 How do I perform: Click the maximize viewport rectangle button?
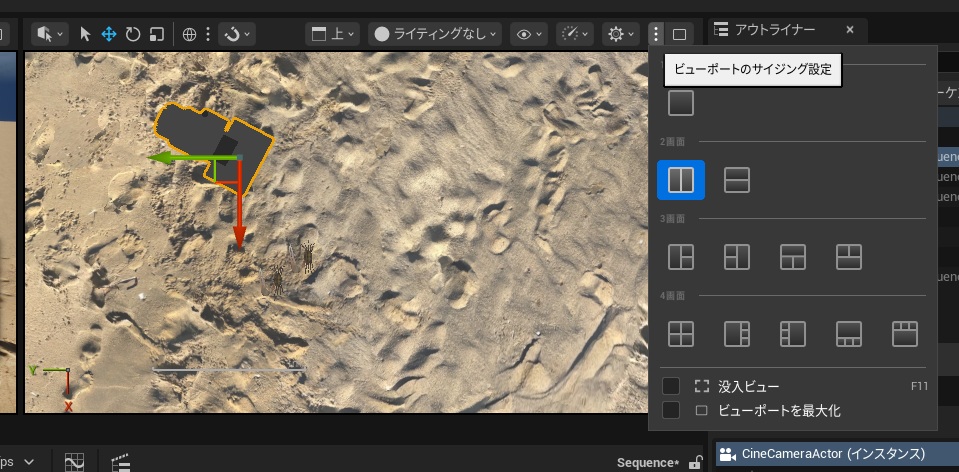[x=680, y=34]
